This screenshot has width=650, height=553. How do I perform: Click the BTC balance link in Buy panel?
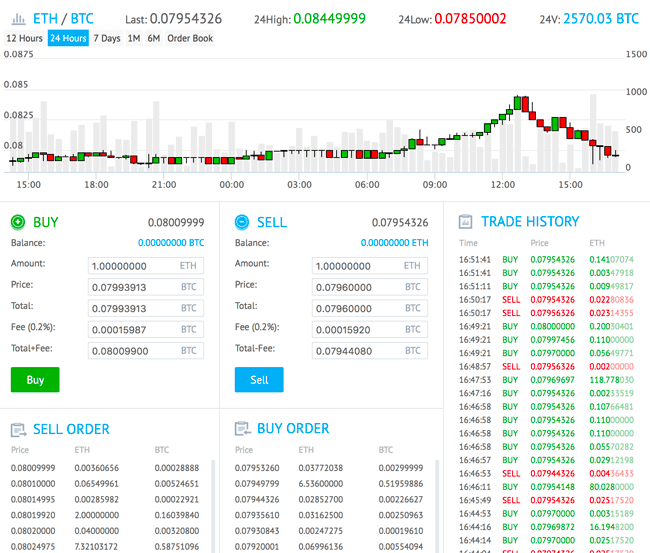click(171, 243)
